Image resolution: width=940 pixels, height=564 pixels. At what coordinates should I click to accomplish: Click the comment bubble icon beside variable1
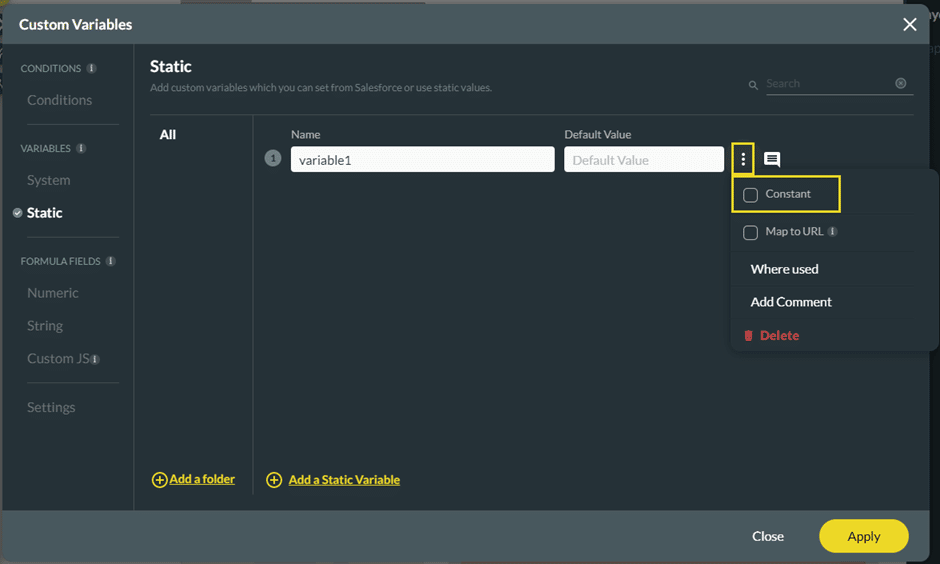pyautogui.click(x=772, y=160)
